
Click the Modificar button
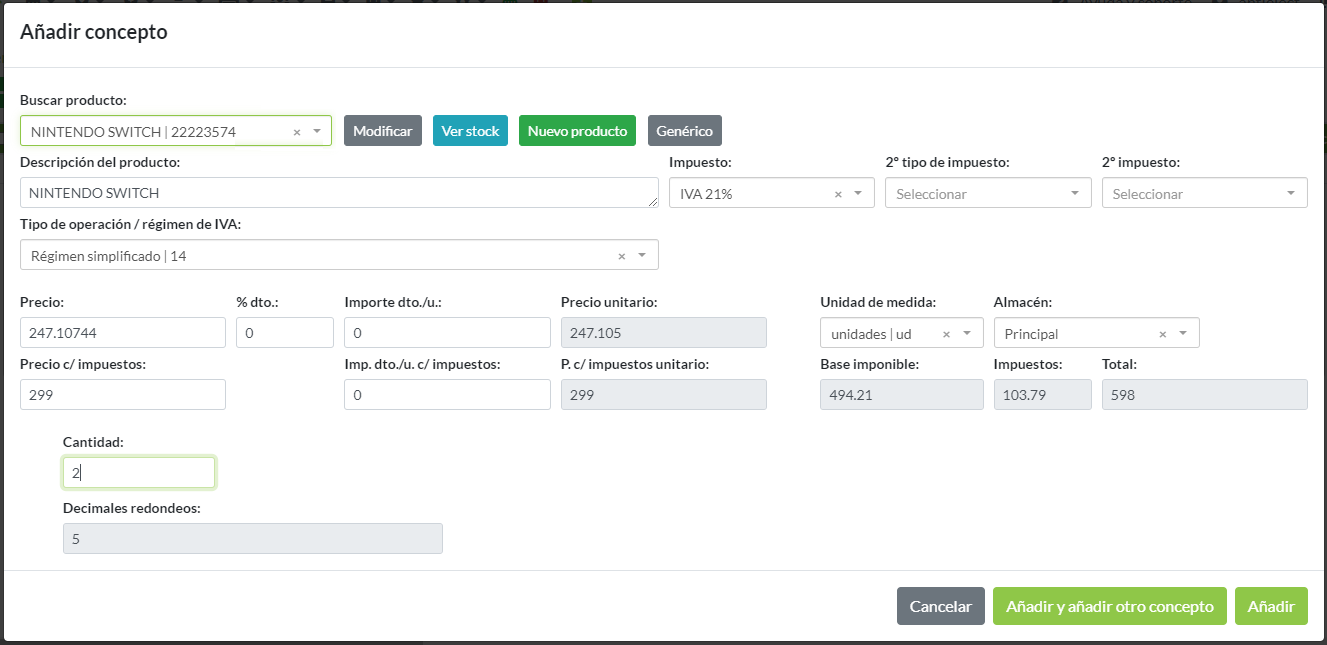pyautogui.click(x=382, y=131)
